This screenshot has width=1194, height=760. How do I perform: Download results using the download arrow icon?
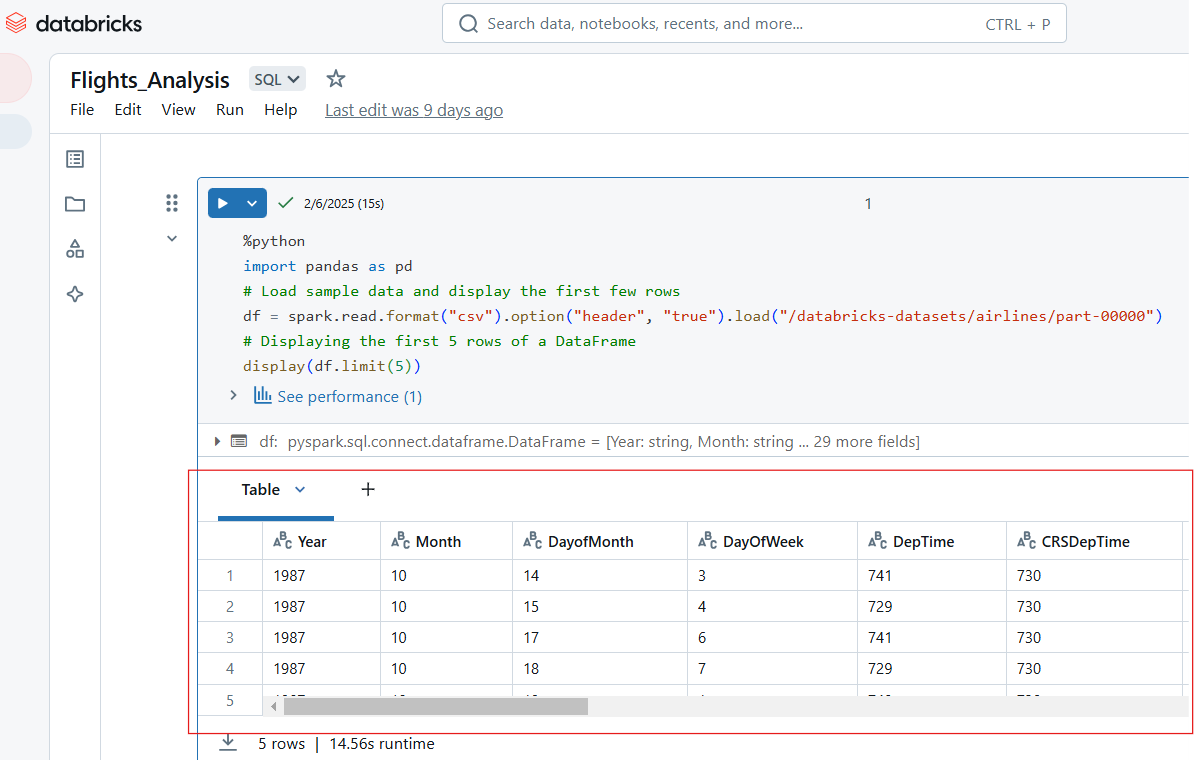coord(228,742)
